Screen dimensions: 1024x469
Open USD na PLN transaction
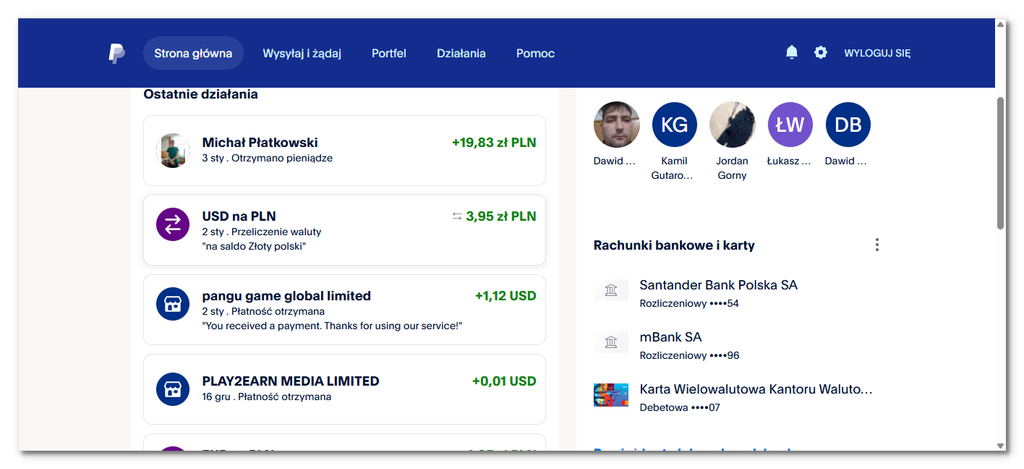344,230
